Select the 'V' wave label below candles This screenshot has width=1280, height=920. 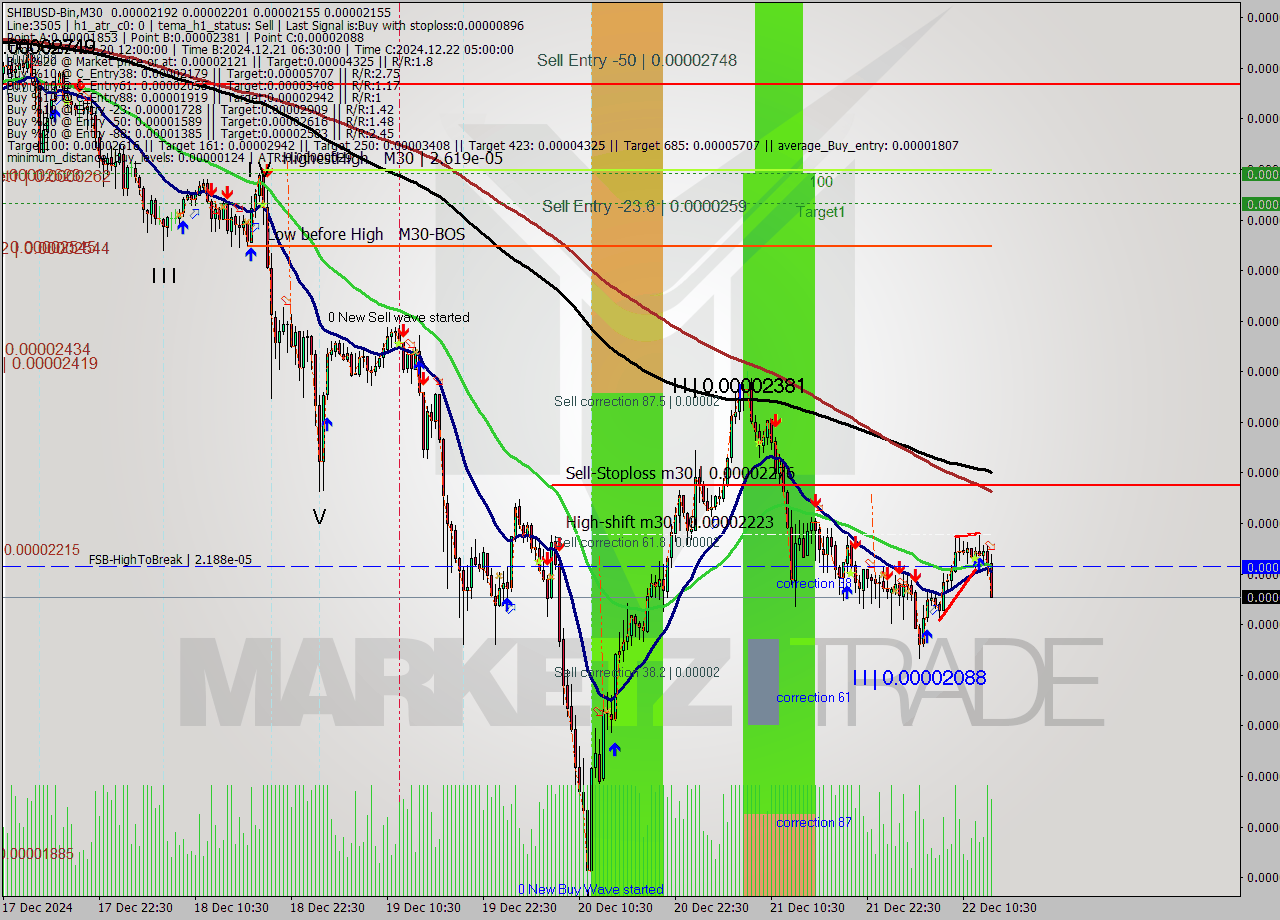[x=319, y=517]
